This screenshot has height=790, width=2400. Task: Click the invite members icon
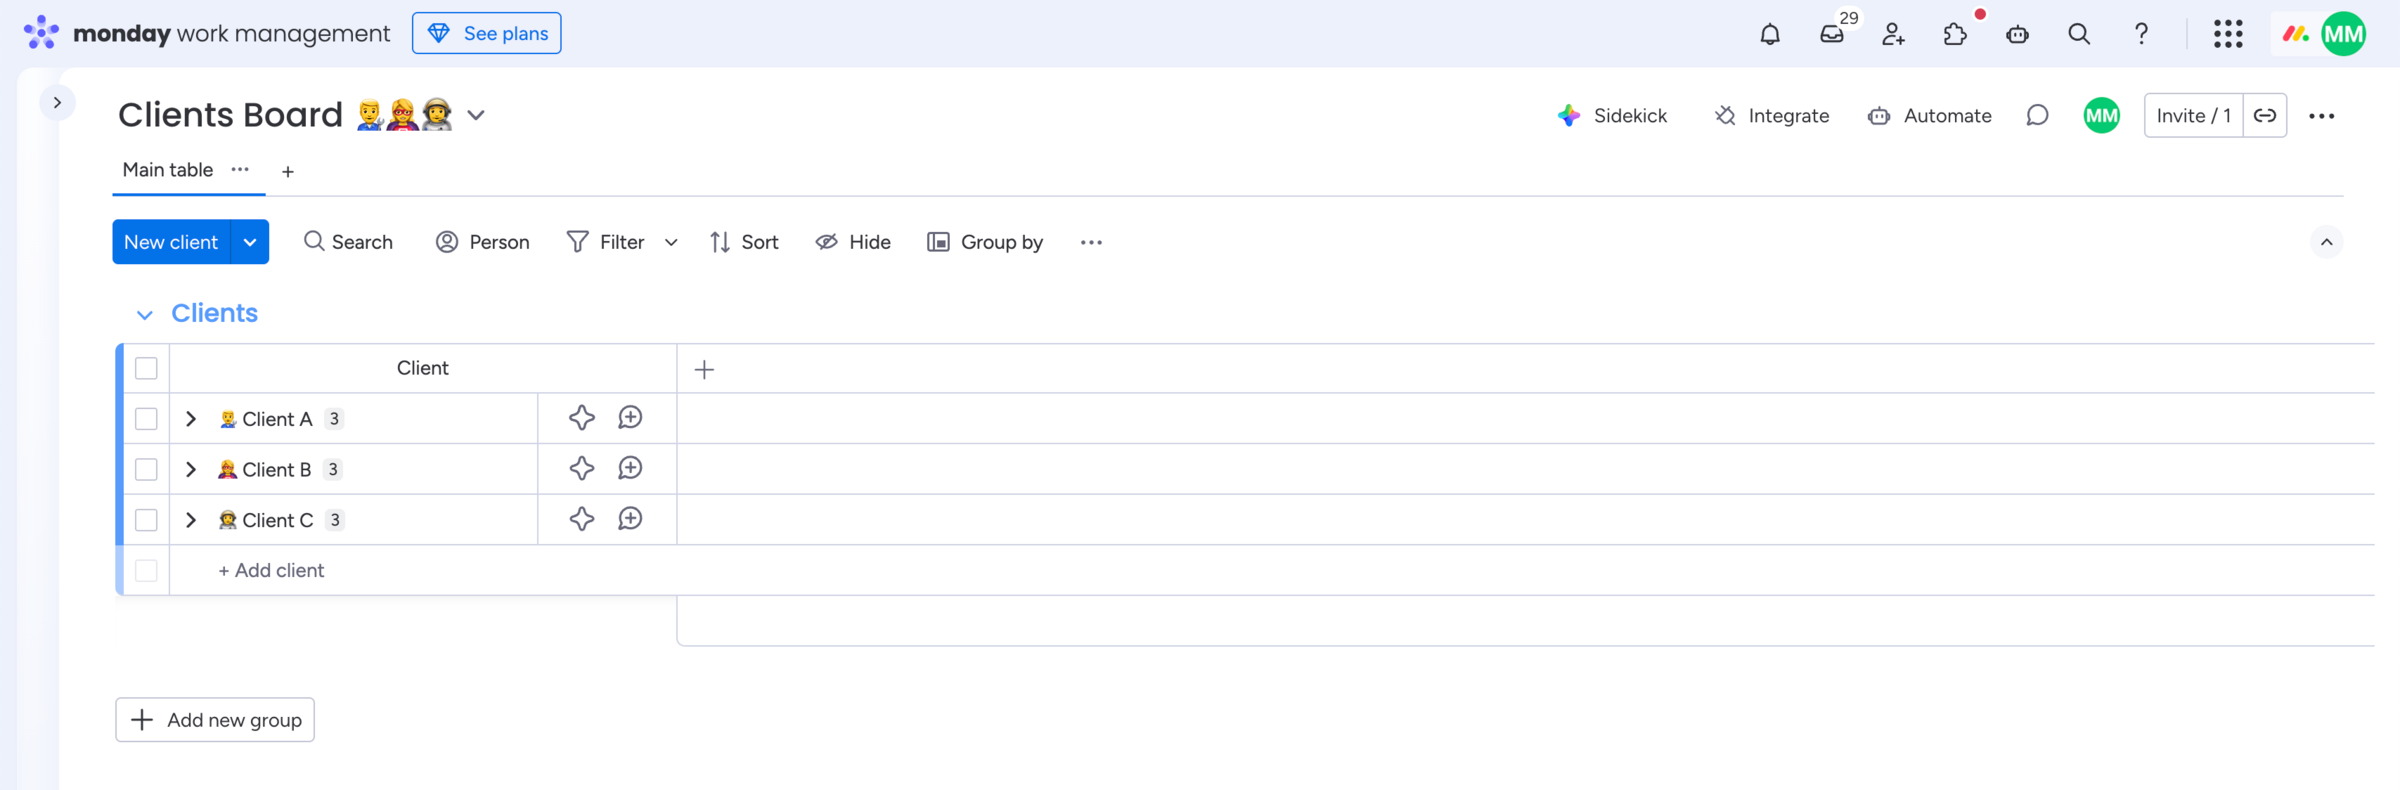[1893, 34]
